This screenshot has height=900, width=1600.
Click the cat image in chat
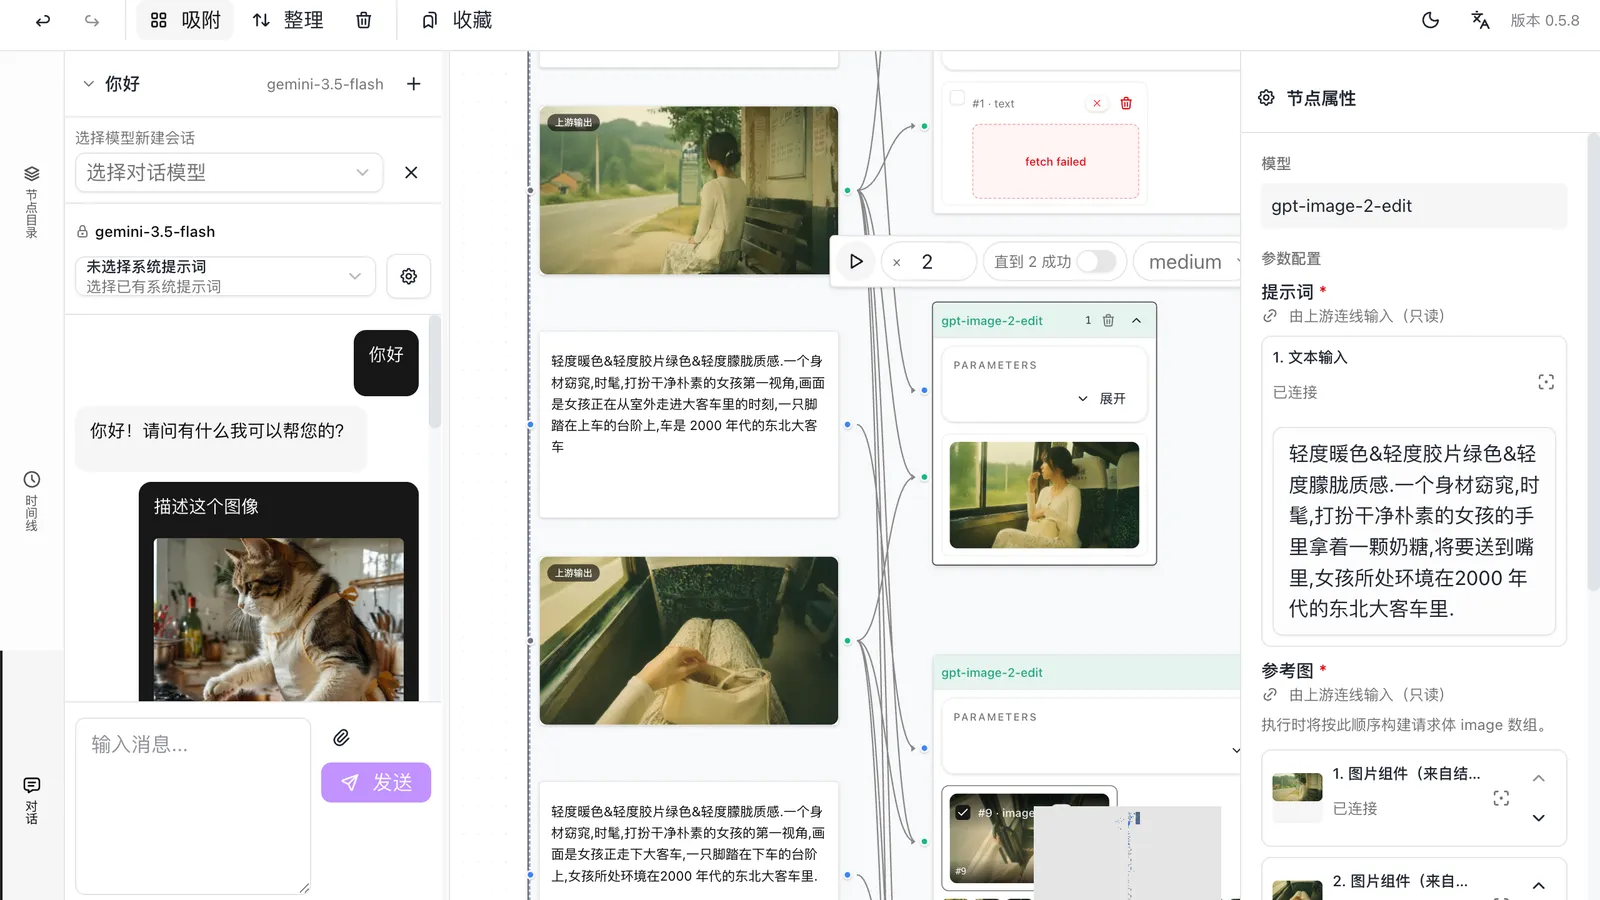278,618
